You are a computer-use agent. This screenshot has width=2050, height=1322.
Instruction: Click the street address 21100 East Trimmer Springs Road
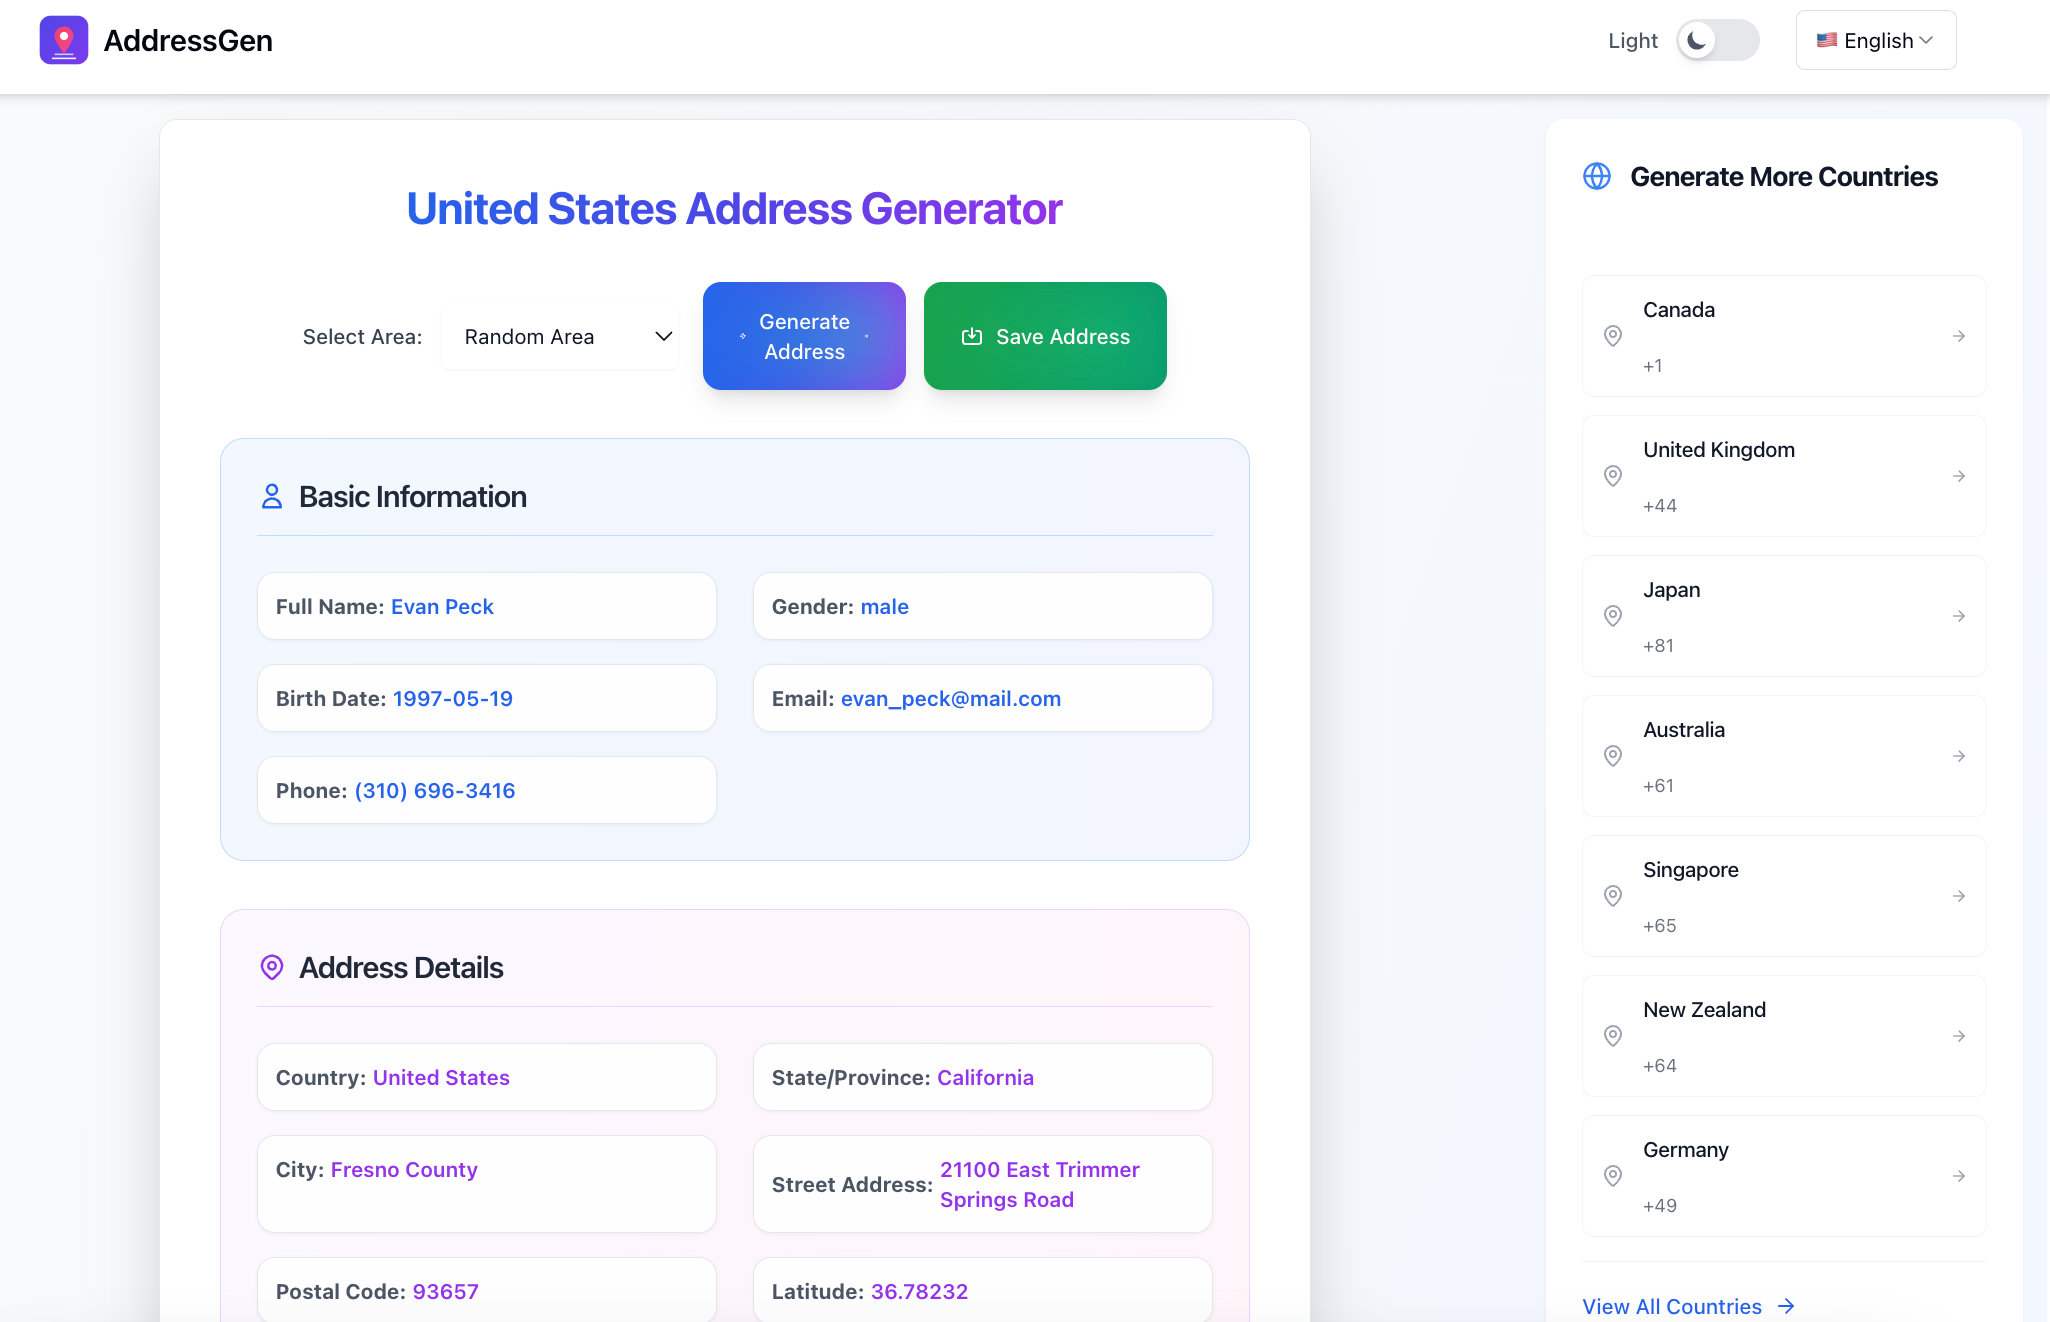(1040, 1185)
